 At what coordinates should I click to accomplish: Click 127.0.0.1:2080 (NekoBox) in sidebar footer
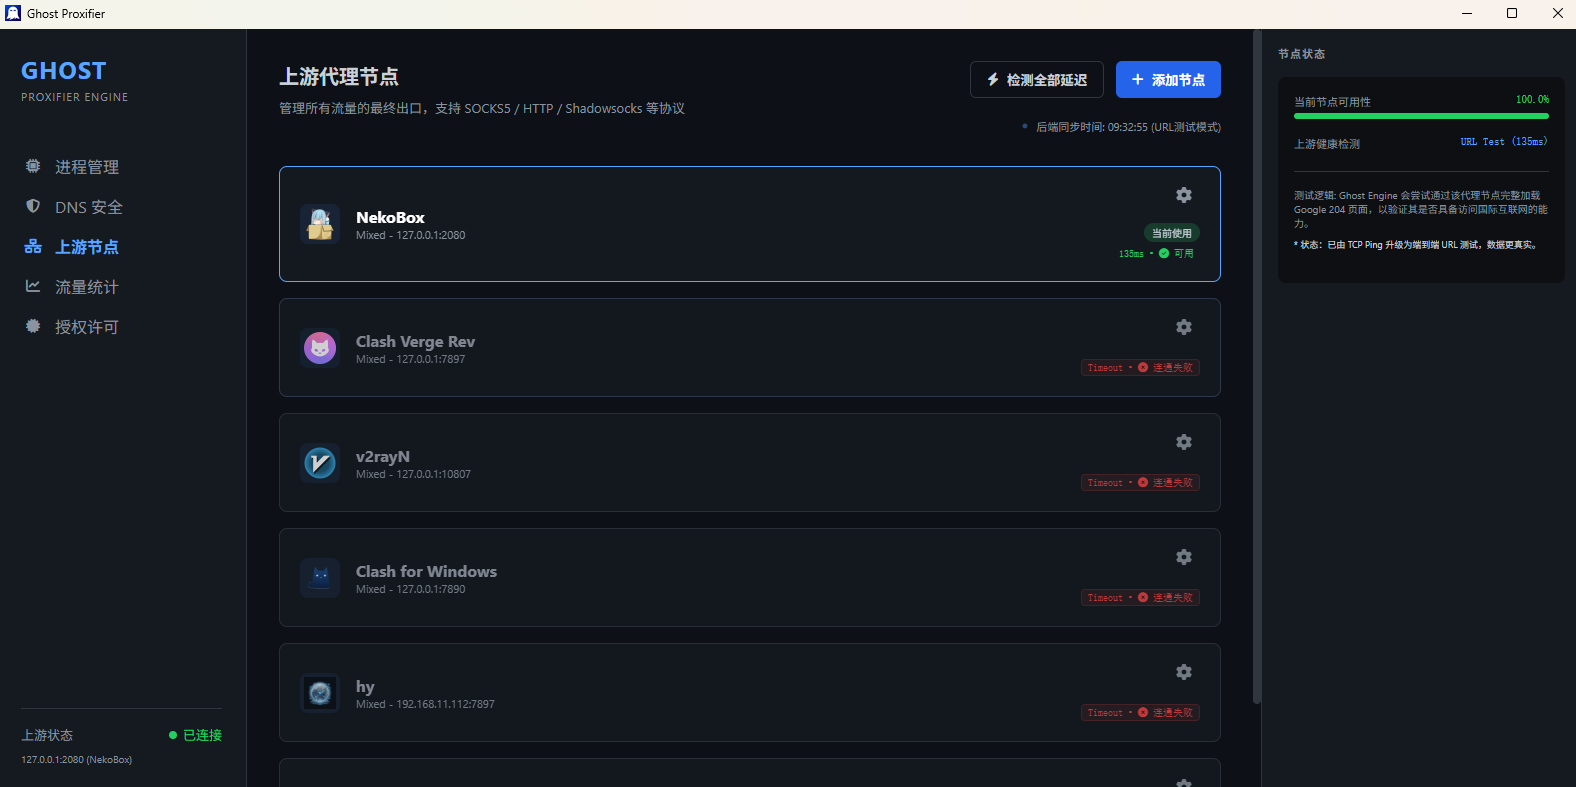click(x=77, y=760)
